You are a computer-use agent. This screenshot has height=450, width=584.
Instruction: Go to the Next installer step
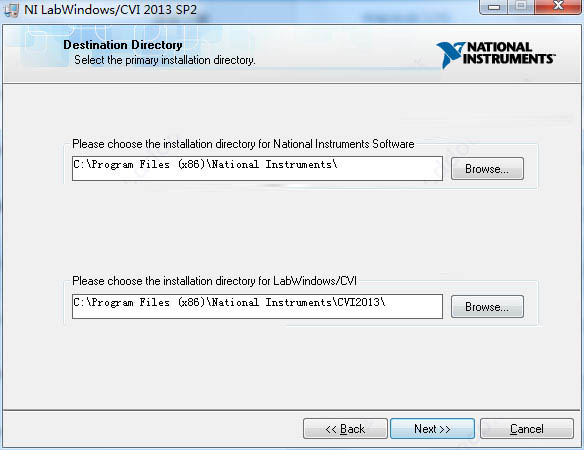pos(432,429)
